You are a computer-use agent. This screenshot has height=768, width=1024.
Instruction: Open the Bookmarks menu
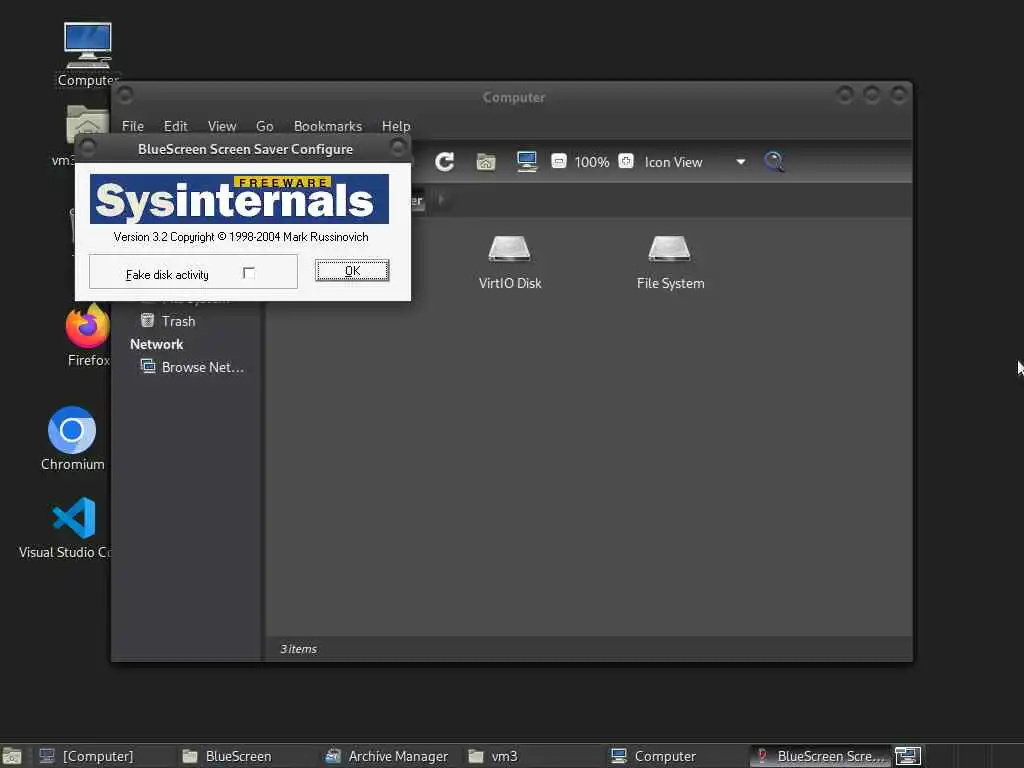[x=328, y=126]
